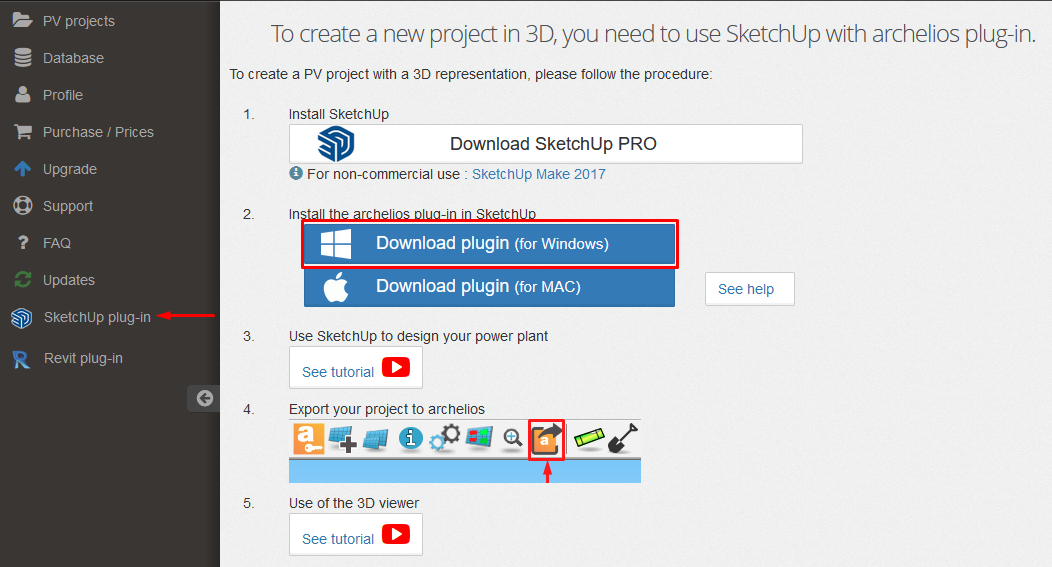Click the Windows logo on download button

tap(336, 244)
